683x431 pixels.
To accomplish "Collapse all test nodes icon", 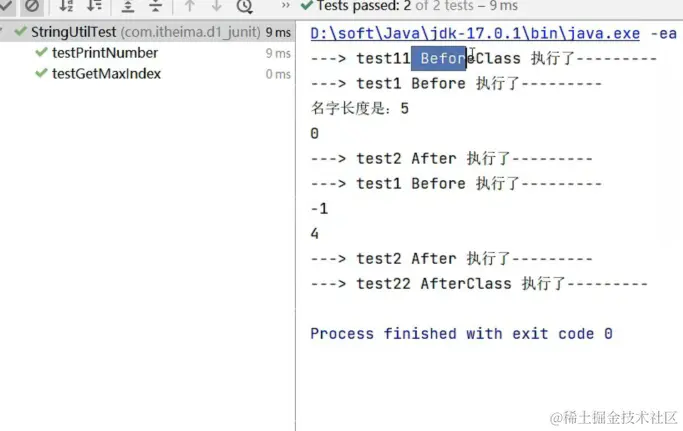I will click(x=155, y=6).
